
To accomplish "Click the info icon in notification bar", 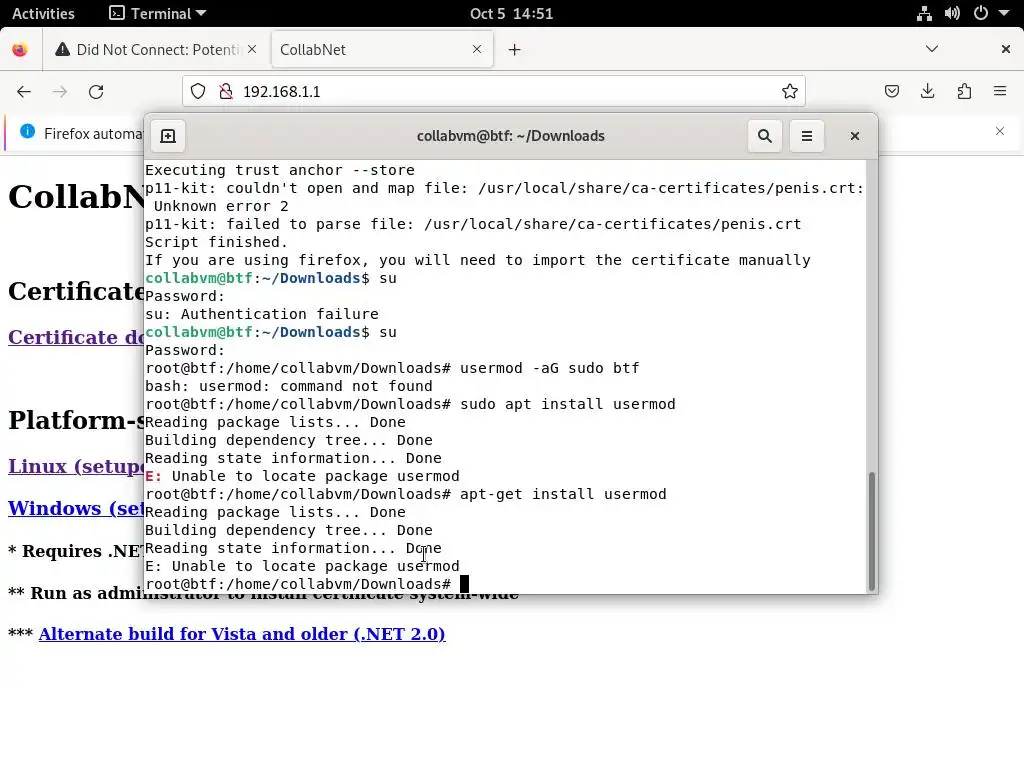I will click(27, 132).
